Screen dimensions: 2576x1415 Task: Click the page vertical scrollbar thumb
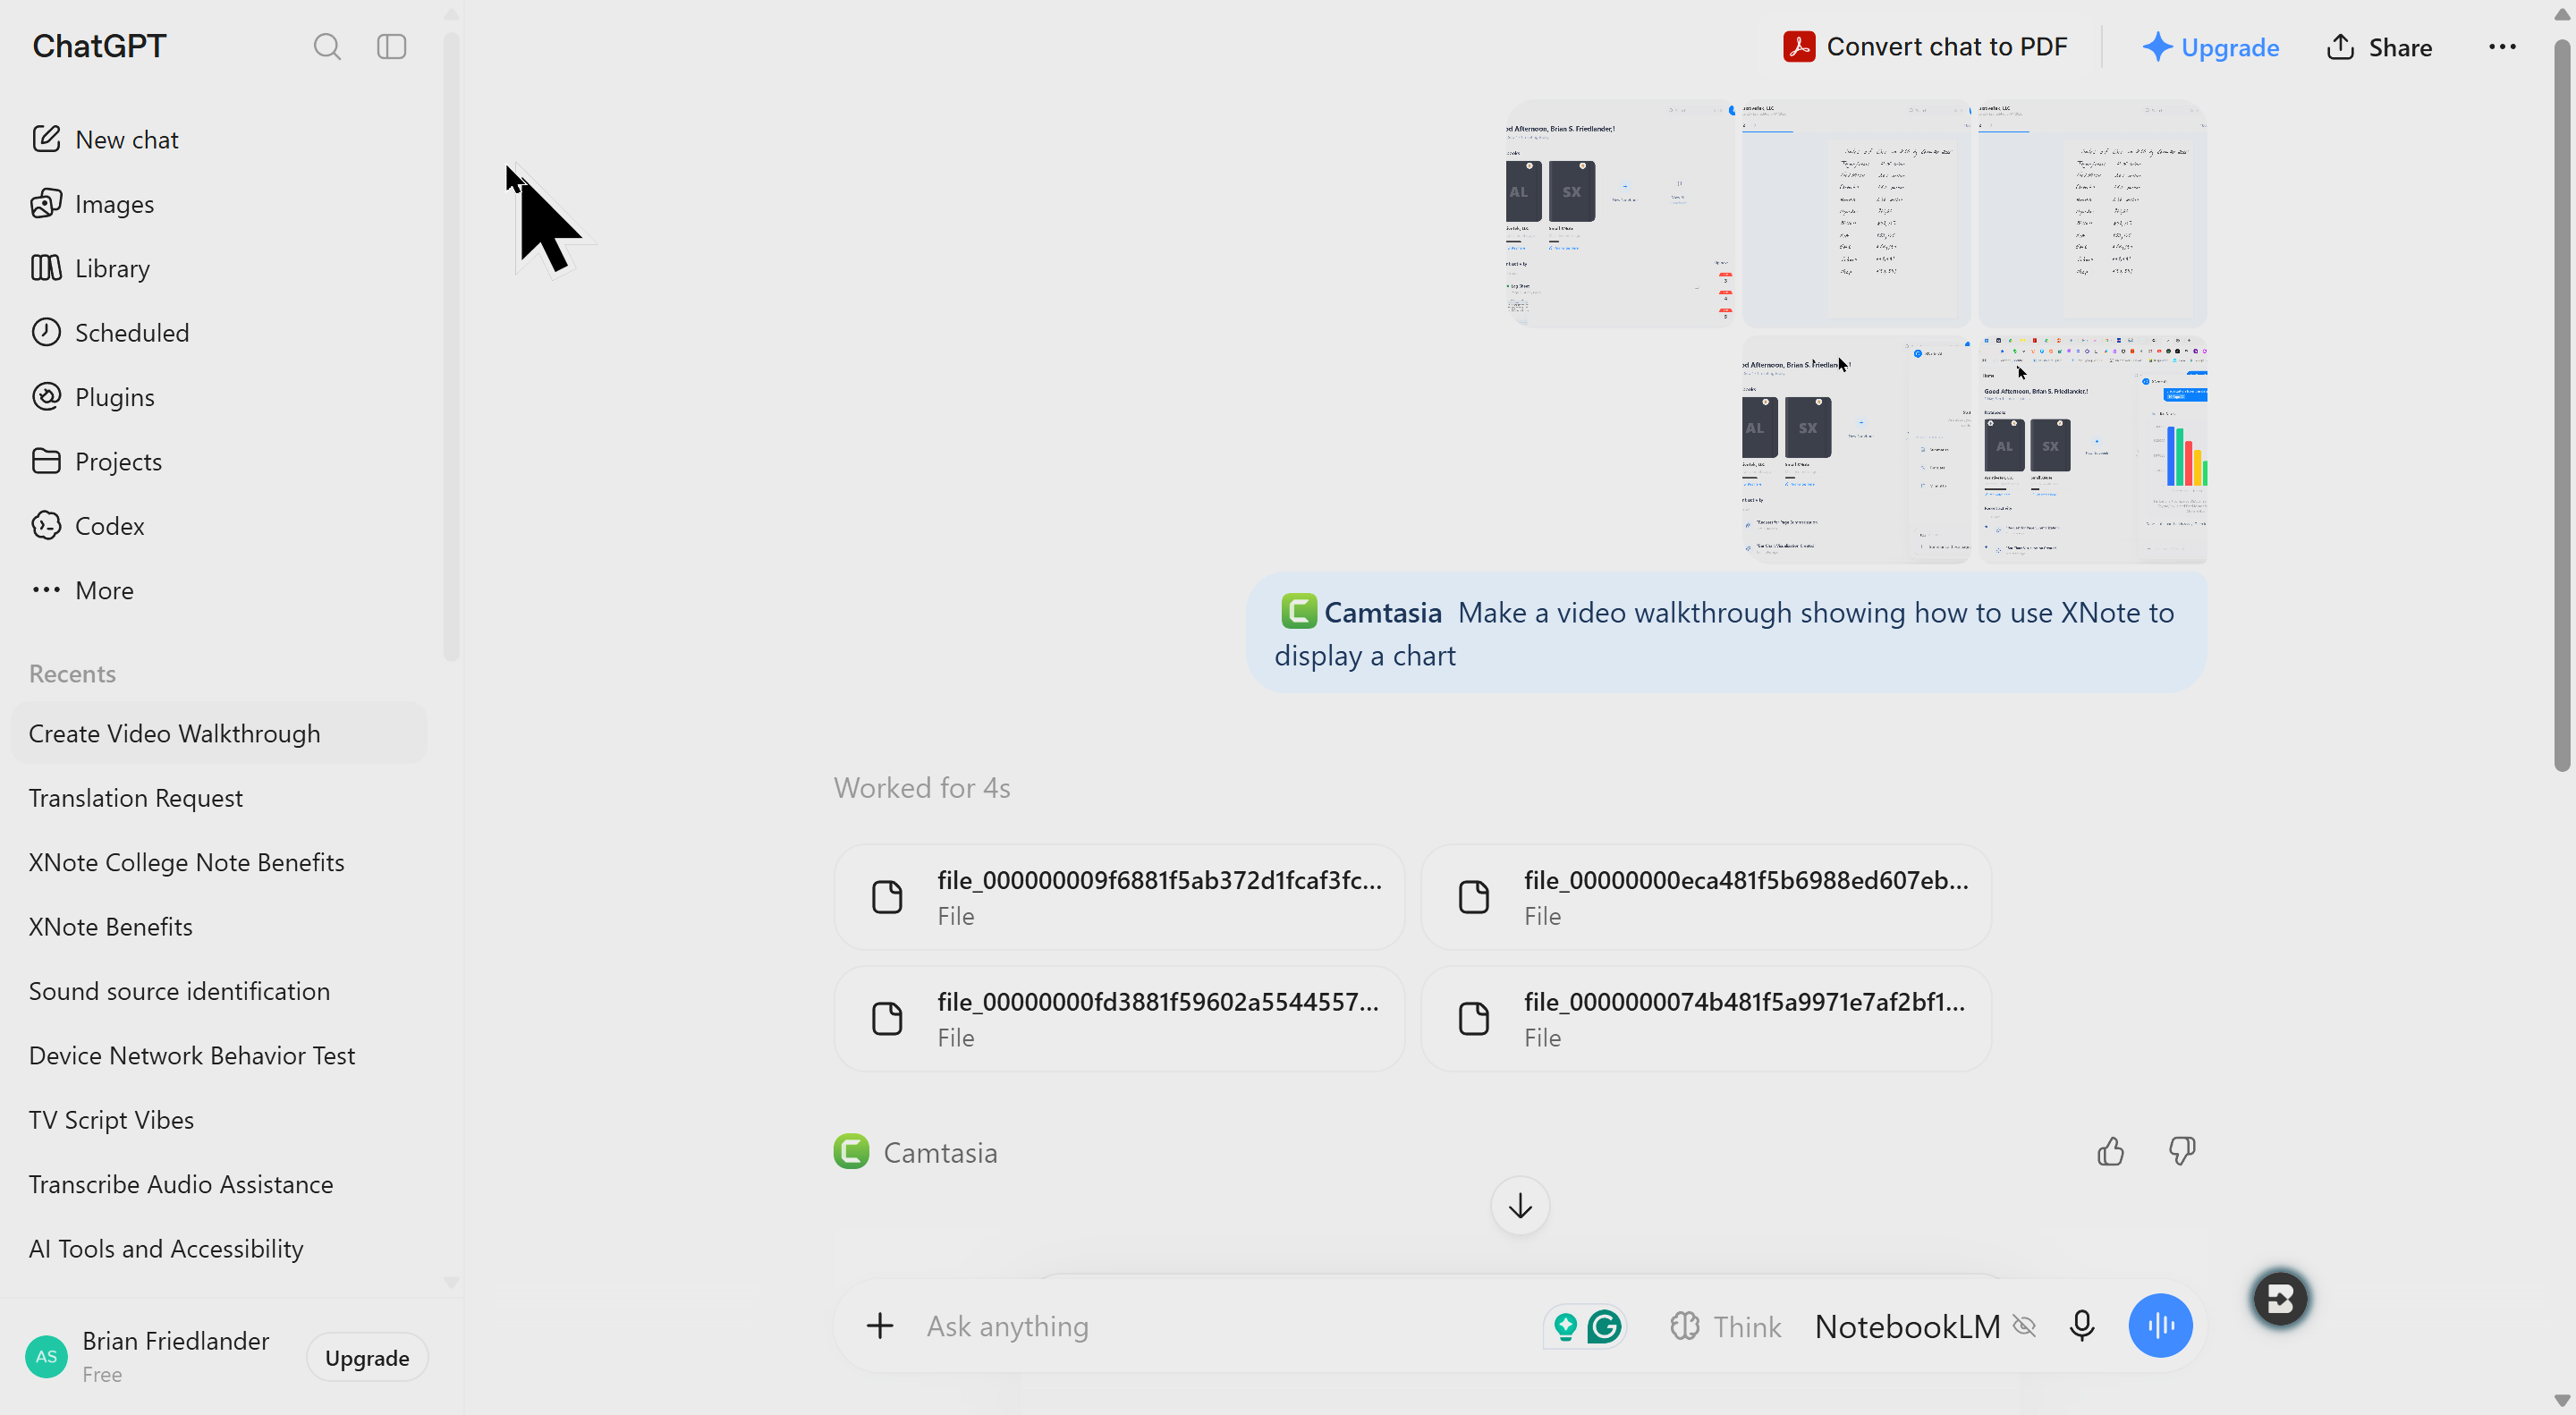(x=2562, y=405)
